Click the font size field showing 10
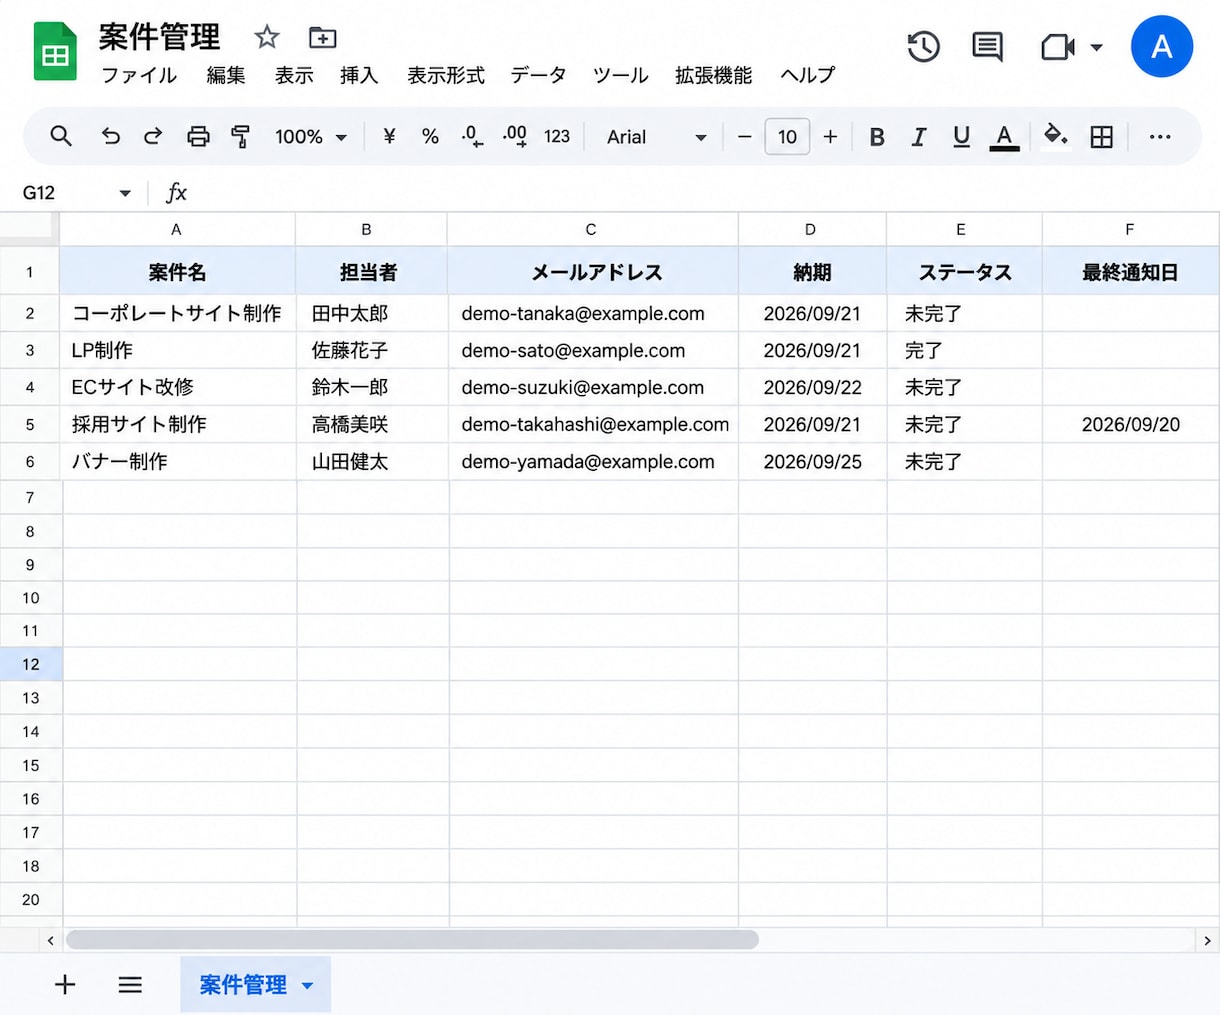 pyautogui.click(x=787, y=136)
